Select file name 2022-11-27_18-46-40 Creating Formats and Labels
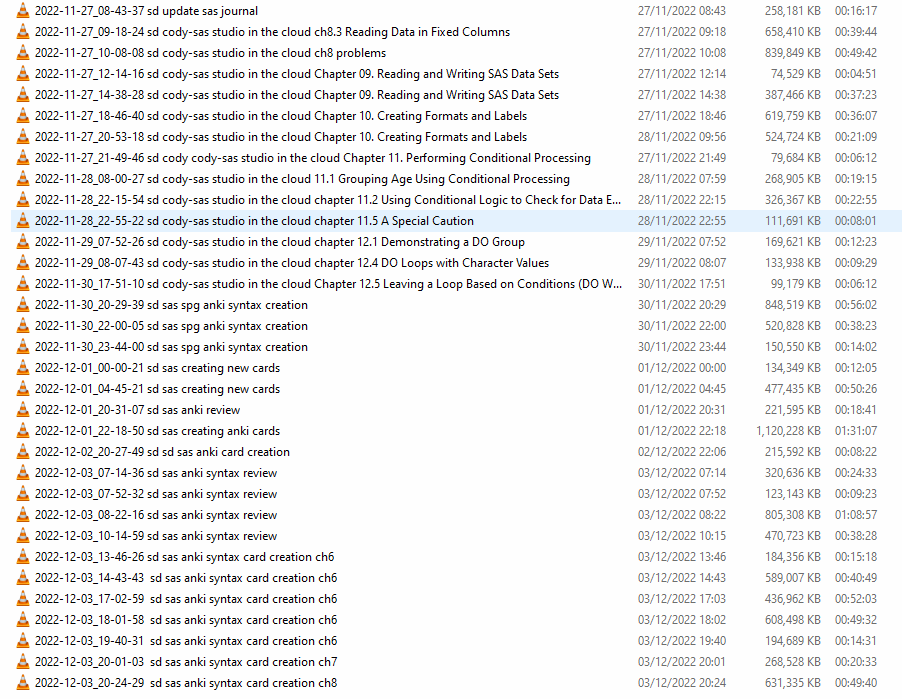This screenshot has width=902, height=699. pos(281,116)
